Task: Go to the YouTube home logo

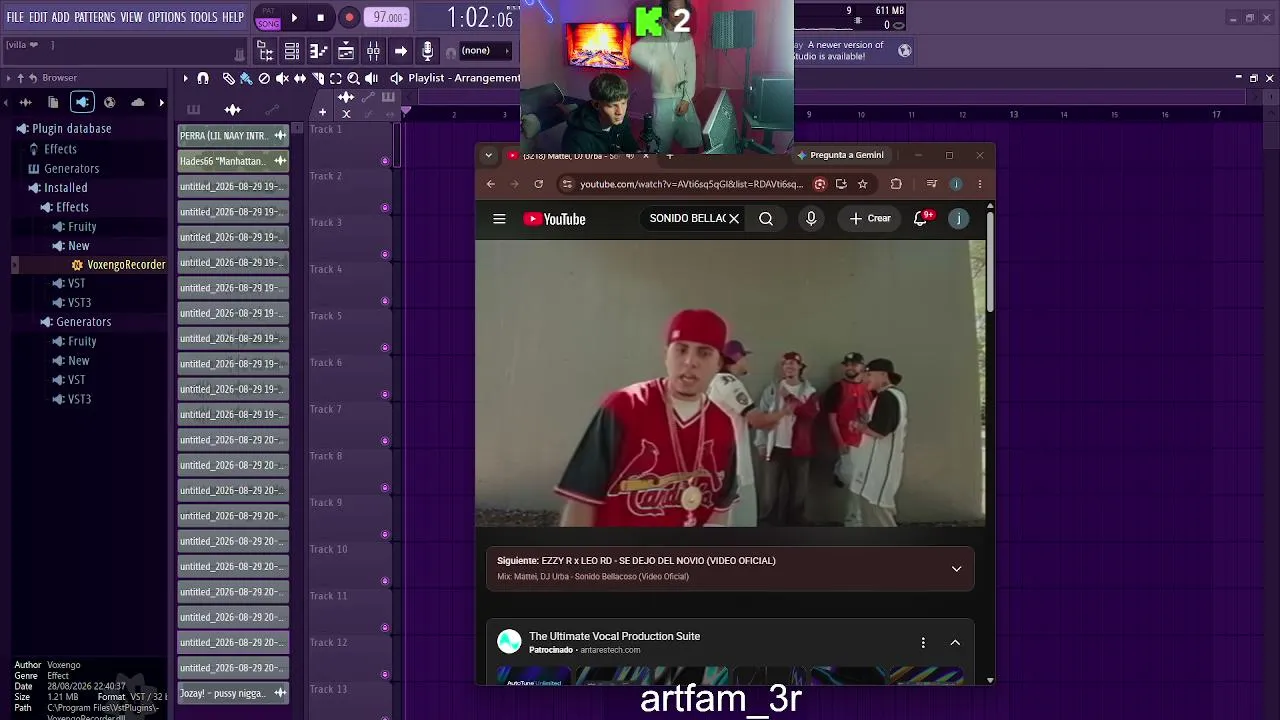Action: [555, 219]
